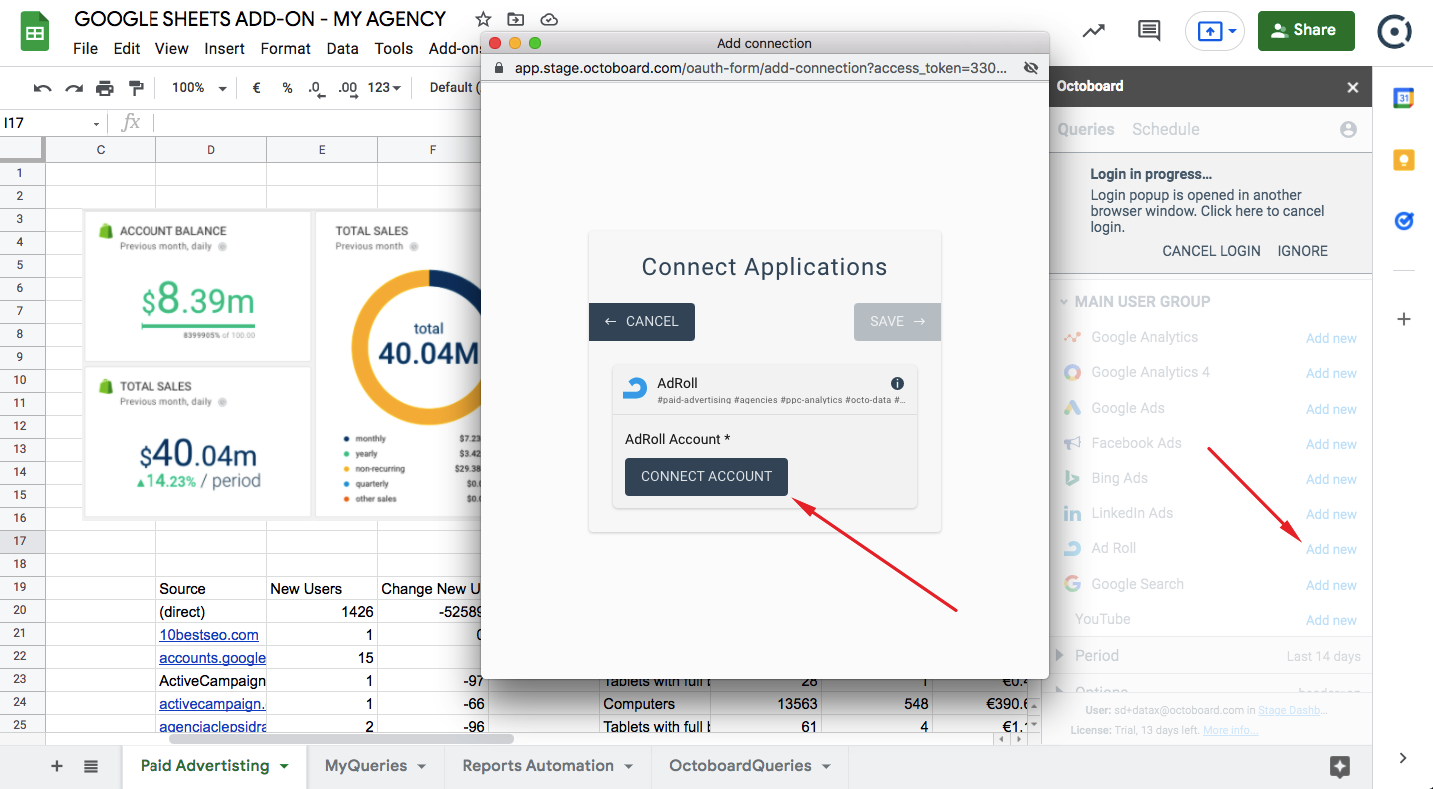1433x789 pixels.
Task: Open the name box dropdown for I17
Action: (97, 124)
